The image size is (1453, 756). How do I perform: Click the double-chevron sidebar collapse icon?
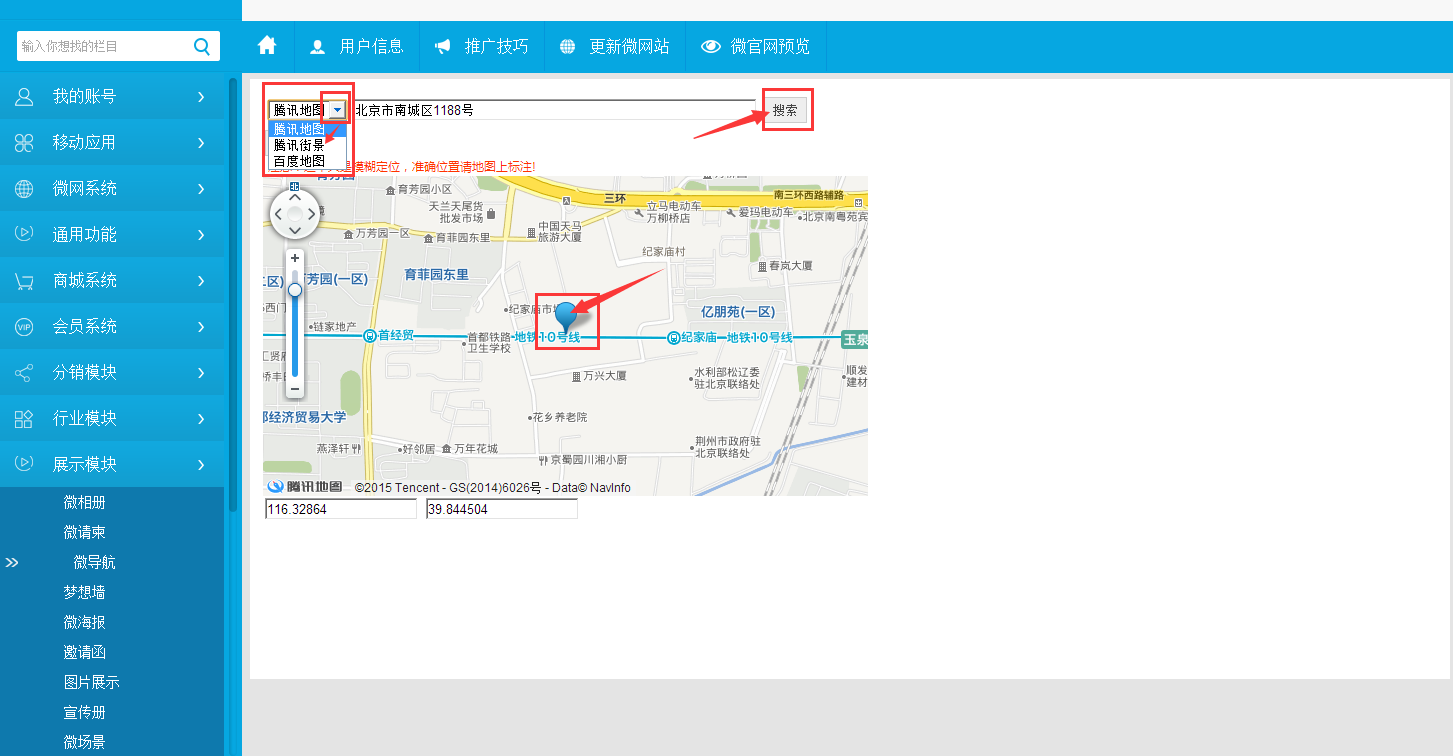pyautogui.click(x=12, y=563)
